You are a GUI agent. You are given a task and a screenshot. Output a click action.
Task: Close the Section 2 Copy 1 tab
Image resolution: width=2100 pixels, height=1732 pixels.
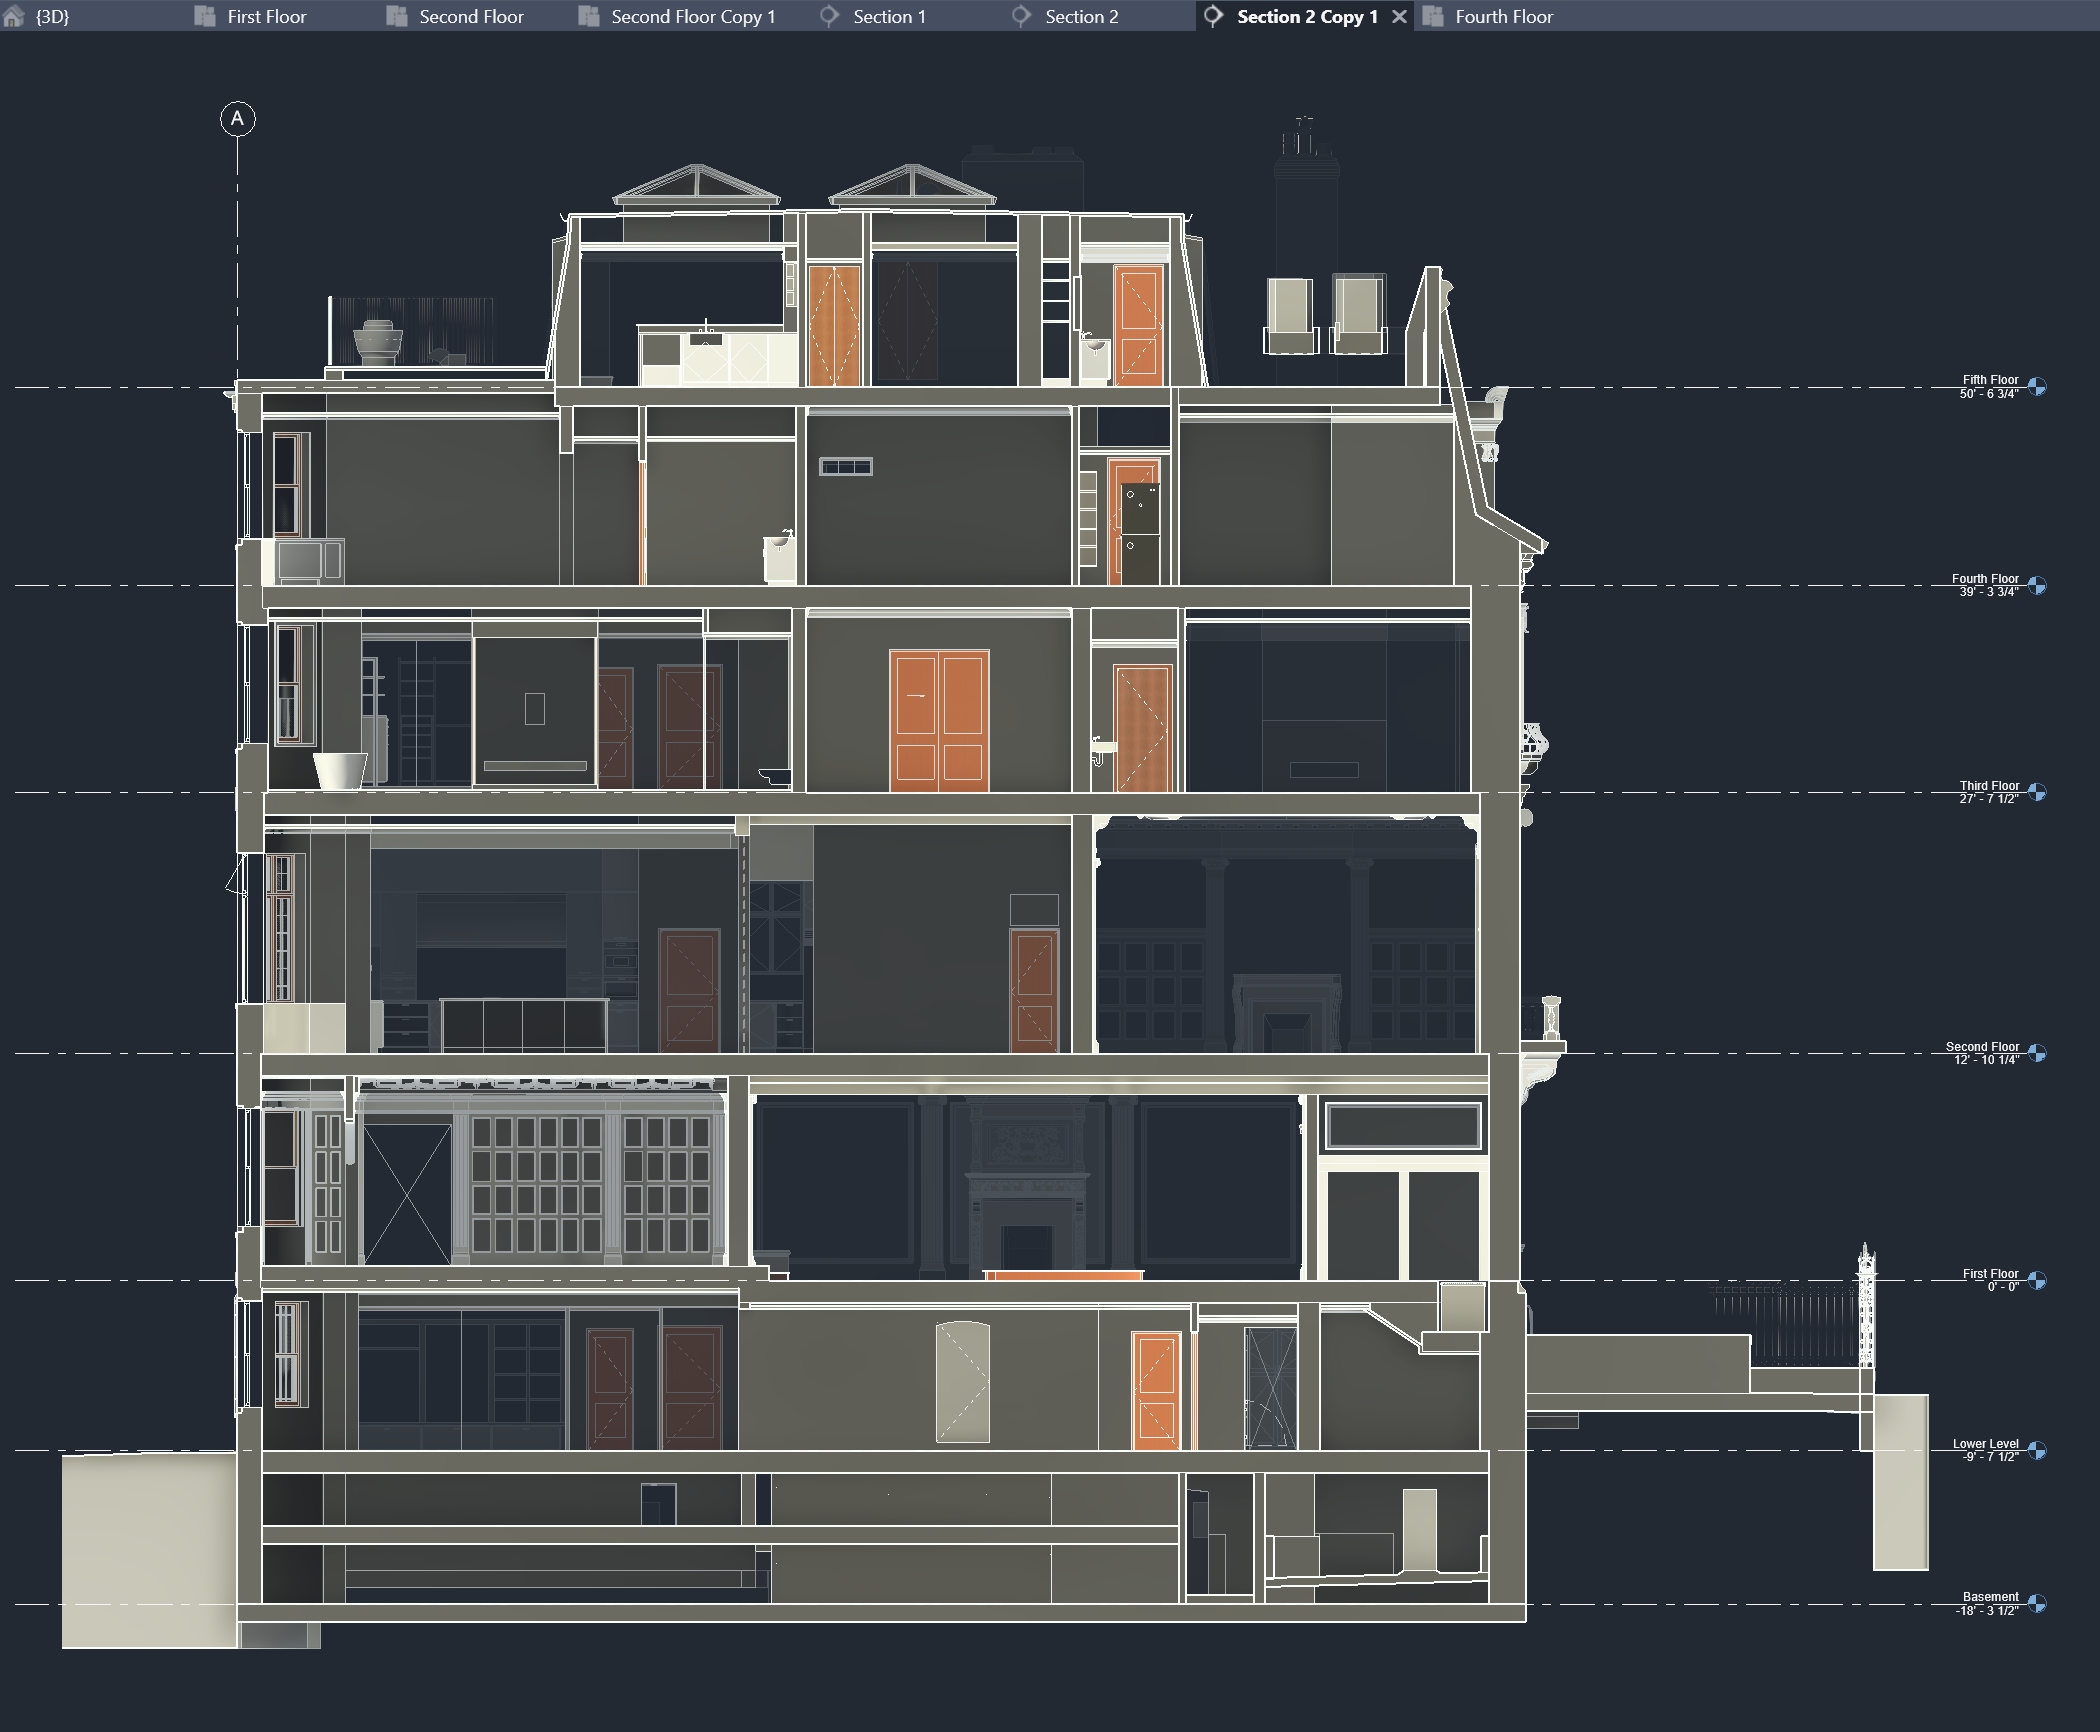(x=1399, y=16)
